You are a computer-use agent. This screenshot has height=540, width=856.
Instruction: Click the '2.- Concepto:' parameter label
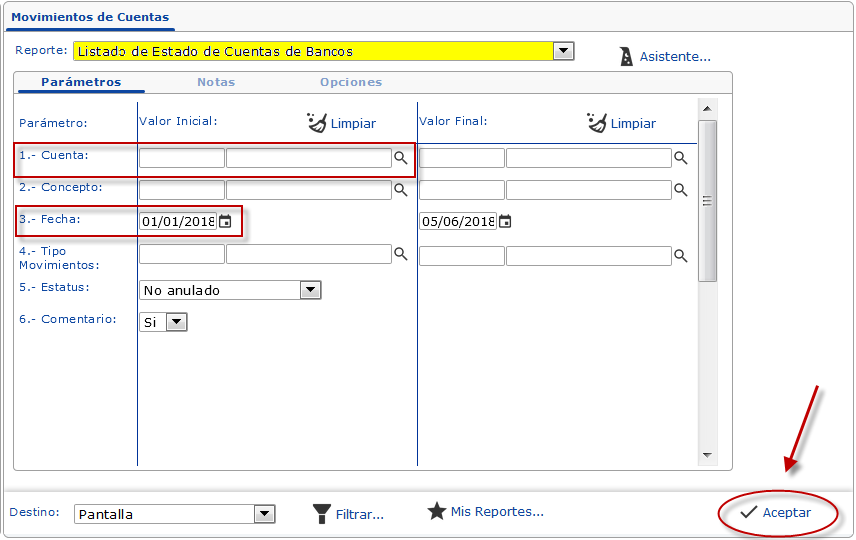click(61, 187)
